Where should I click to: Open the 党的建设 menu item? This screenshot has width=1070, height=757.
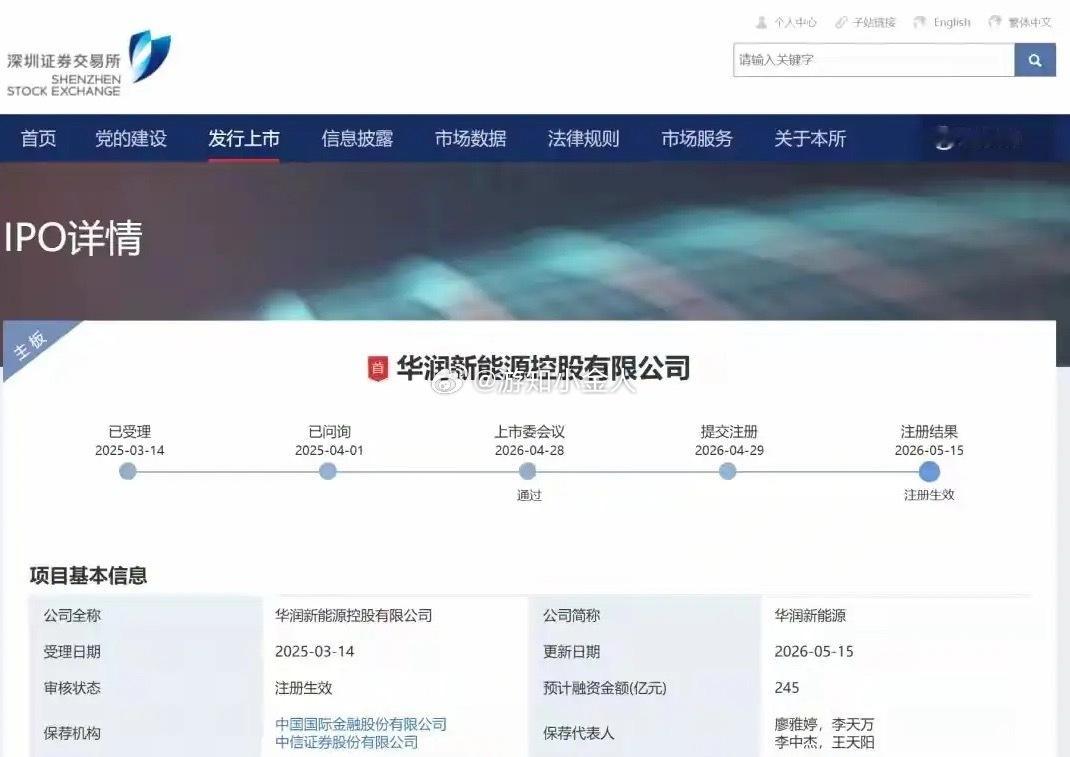point(131,139)
